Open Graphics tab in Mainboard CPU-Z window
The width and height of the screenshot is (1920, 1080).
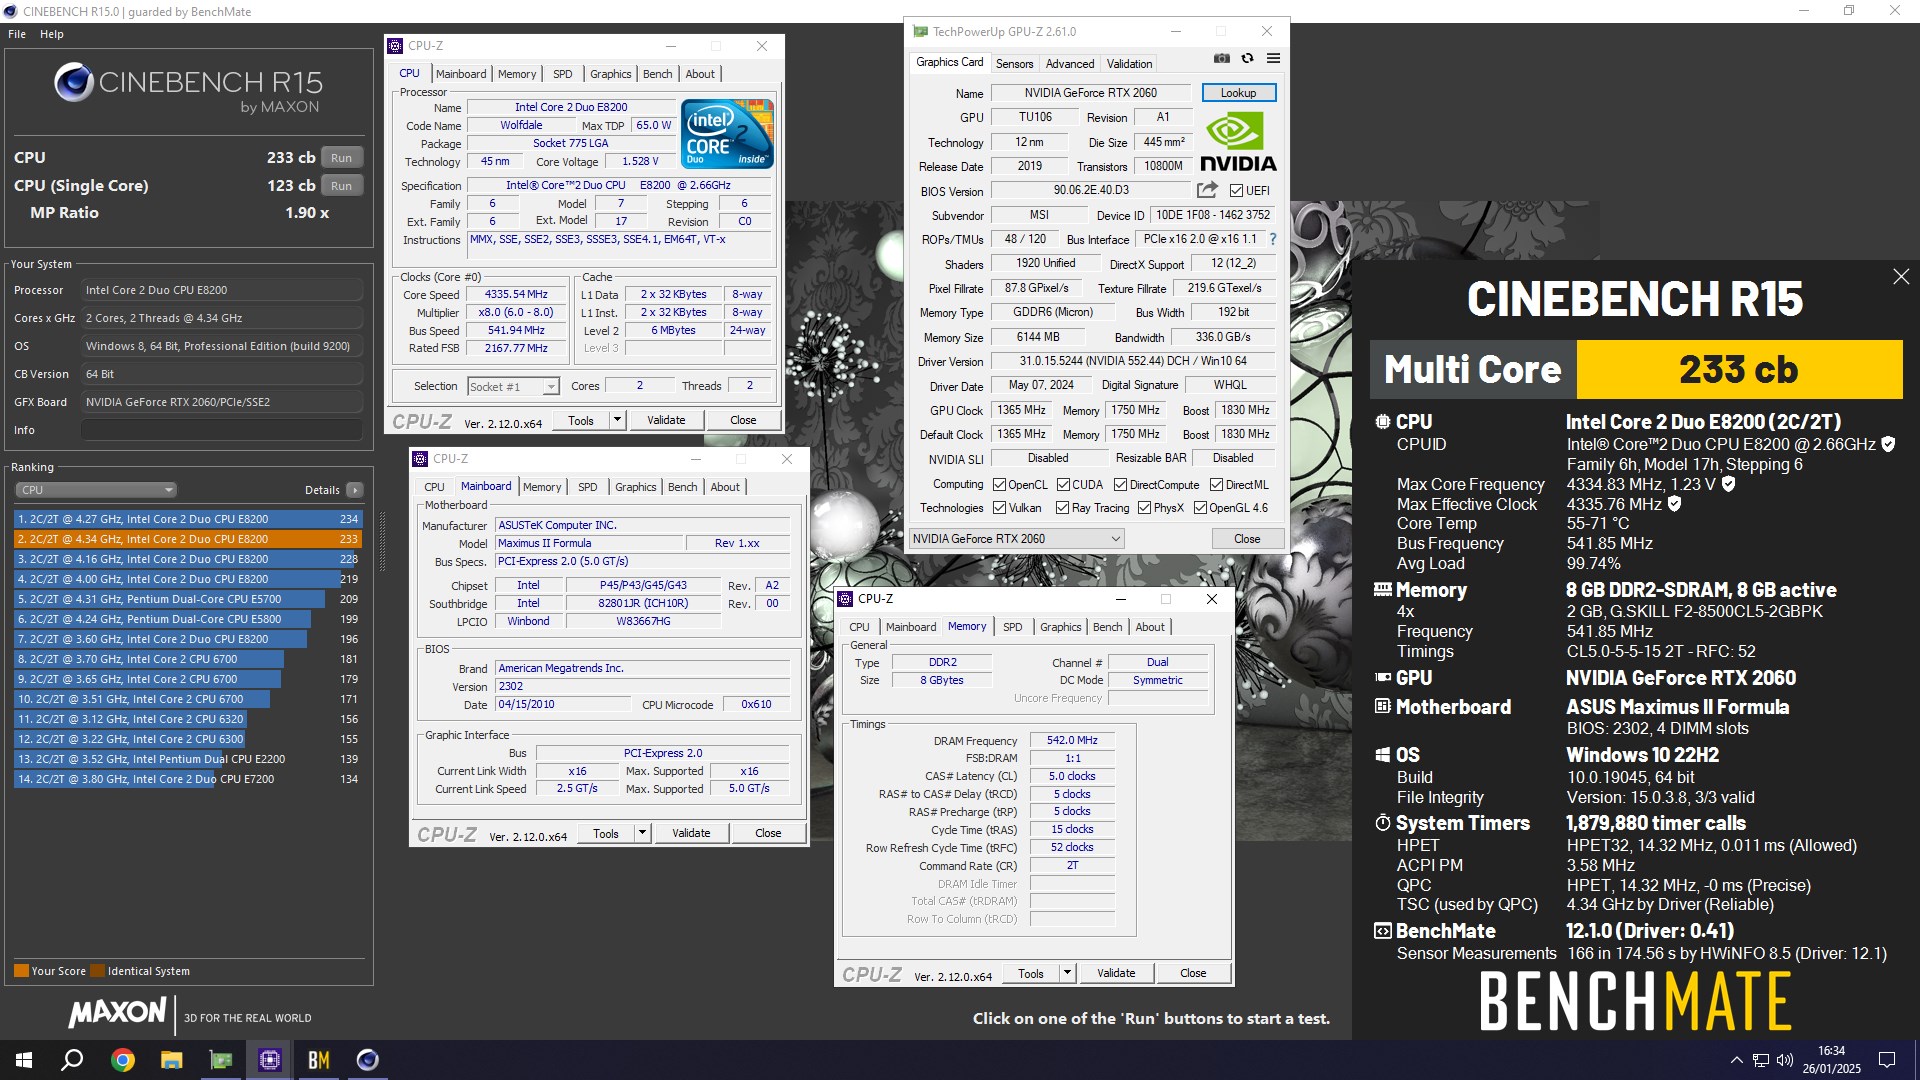[x=636, y=487]
